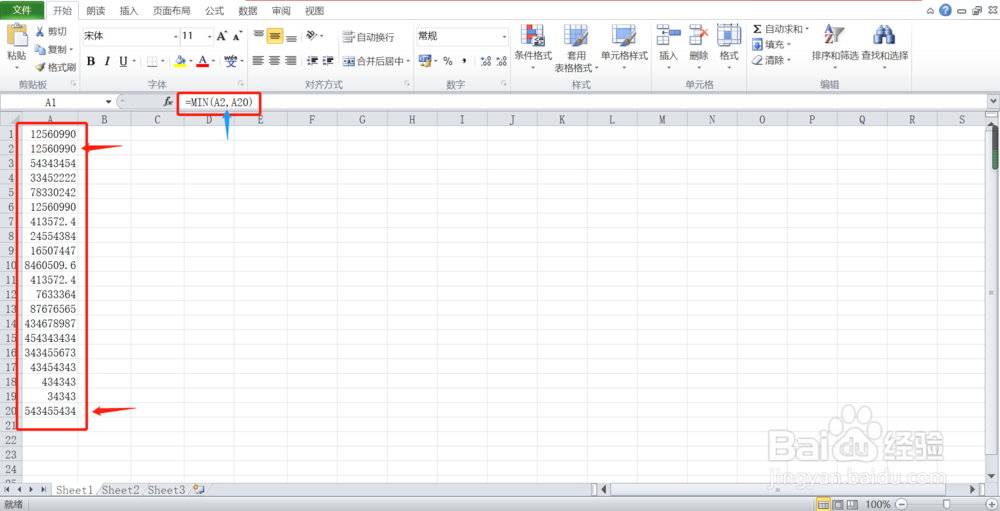The height and width of the screenshot is (511, 1000).
Task: Click the increase decimal places icon
Action: [485, 61]
